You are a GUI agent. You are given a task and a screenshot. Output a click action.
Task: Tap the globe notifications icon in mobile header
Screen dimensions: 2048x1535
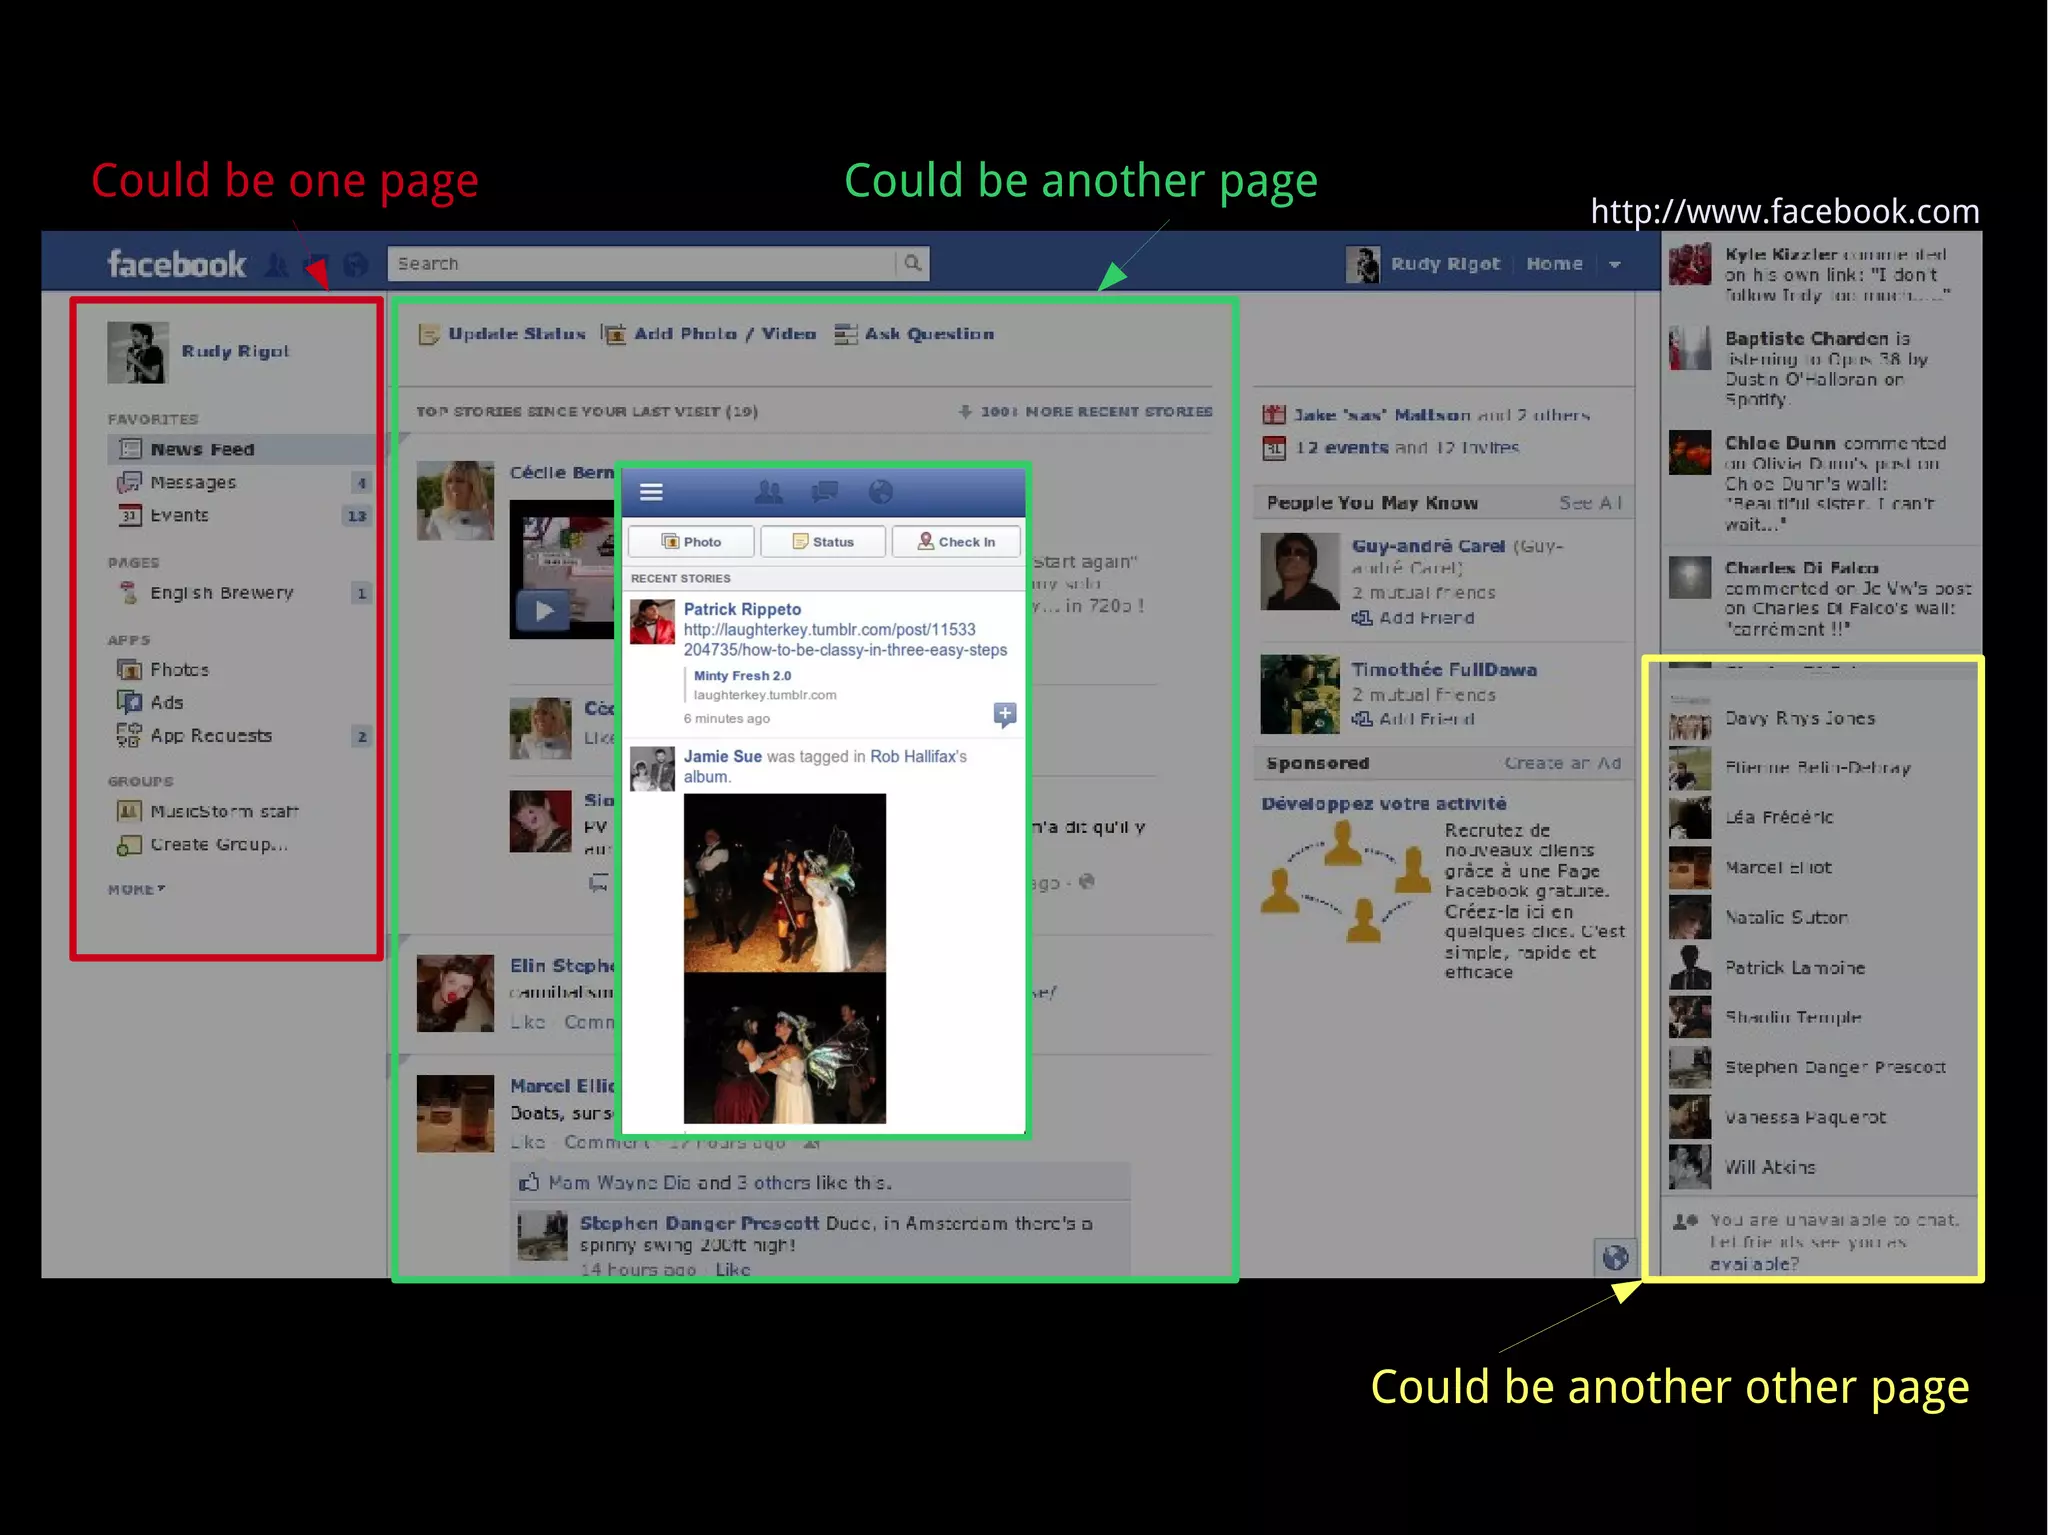click(x=880, y=491)
